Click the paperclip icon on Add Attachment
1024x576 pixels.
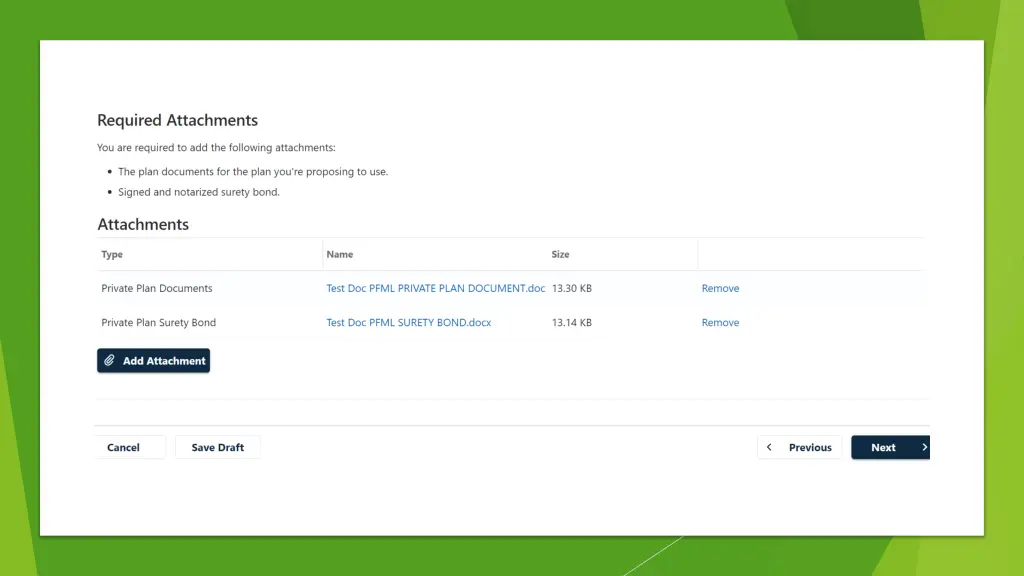(x=110, y=361)
